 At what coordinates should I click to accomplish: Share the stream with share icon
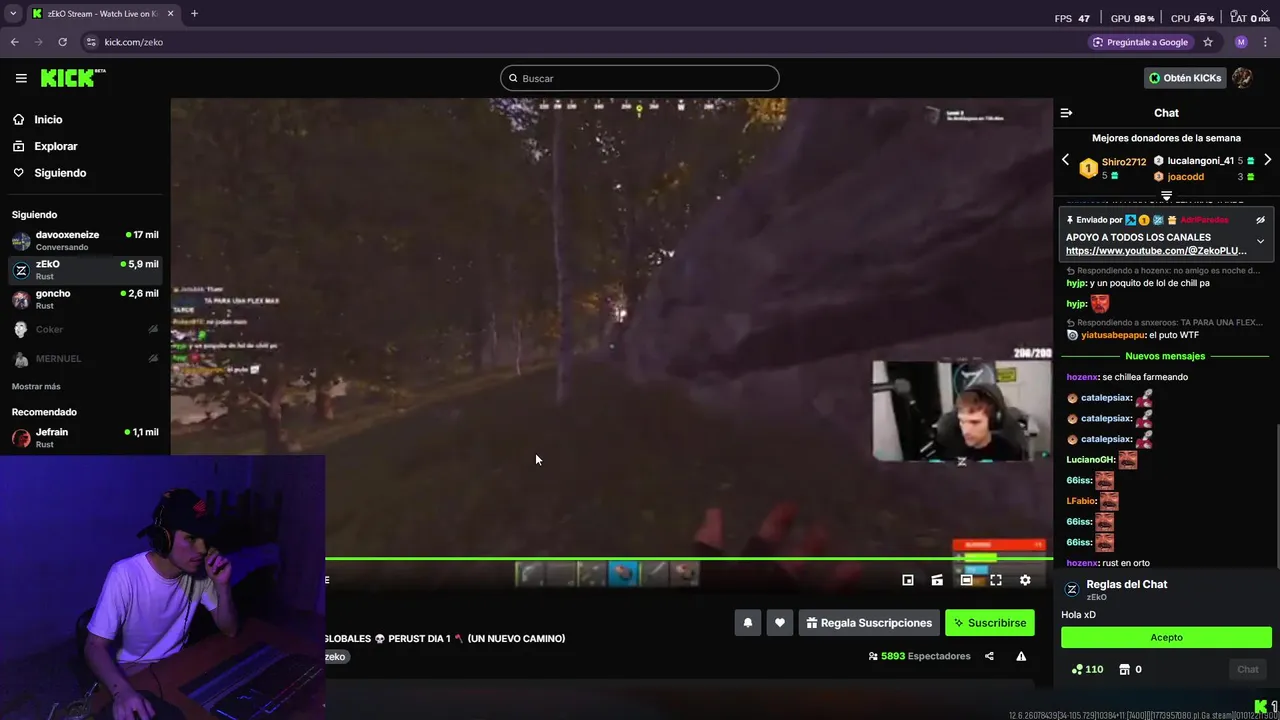pyautogui.click(x=989, y=656)
